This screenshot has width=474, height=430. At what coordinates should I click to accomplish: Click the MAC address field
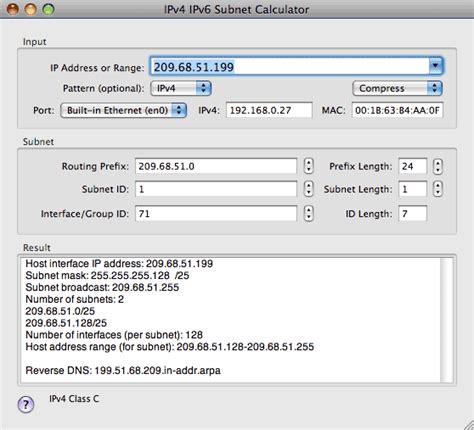397,110
